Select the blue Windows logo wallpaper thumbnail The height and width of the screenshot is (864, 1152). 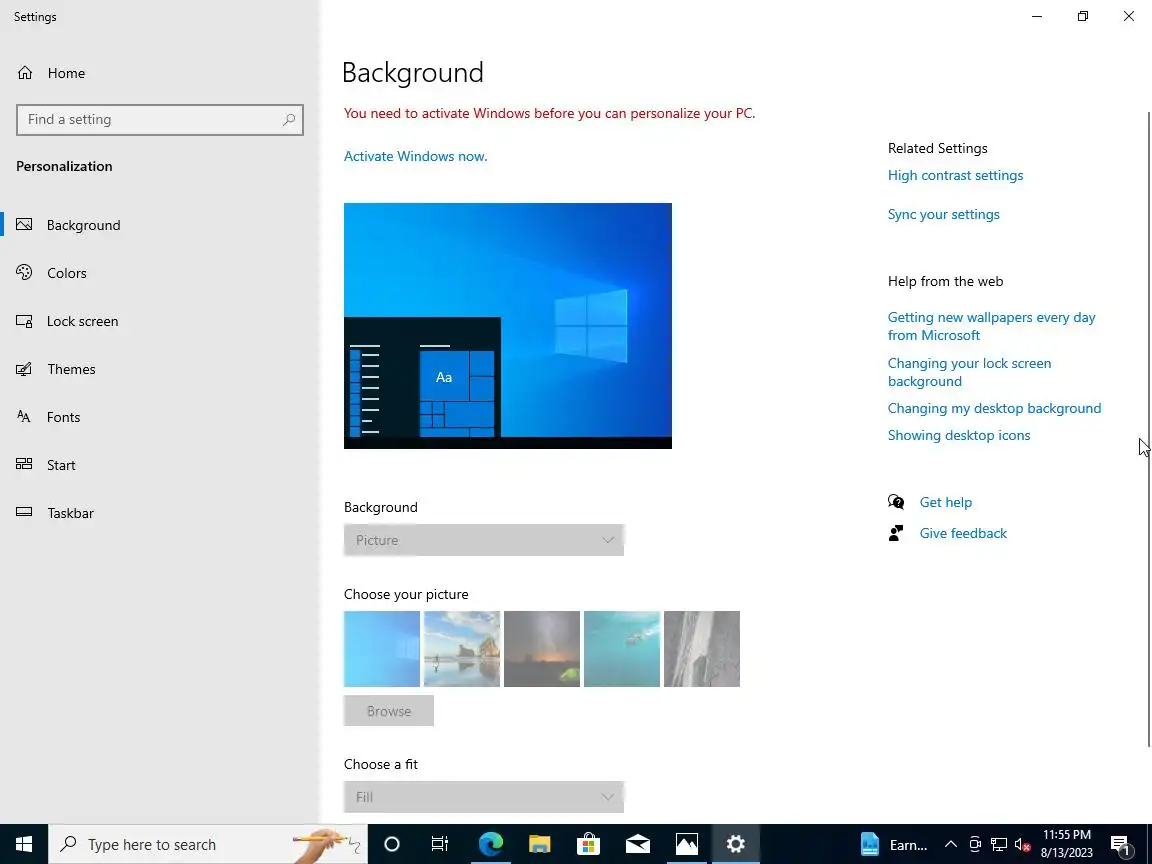point(382,649)
